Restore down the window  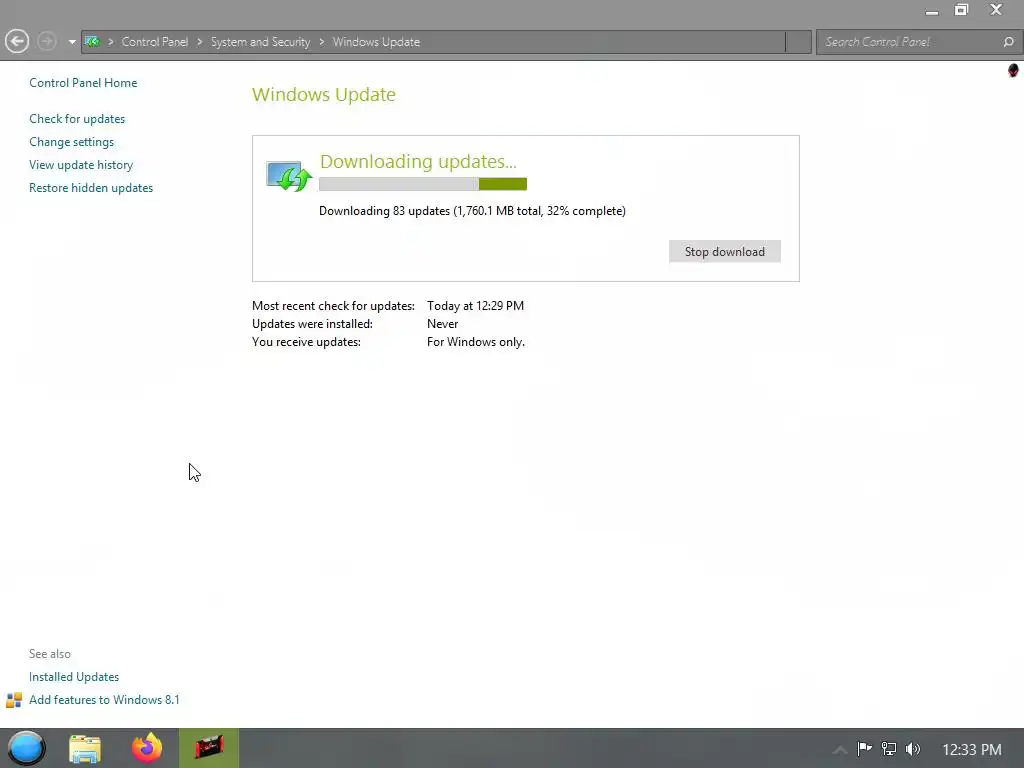[x=961, y=10]
